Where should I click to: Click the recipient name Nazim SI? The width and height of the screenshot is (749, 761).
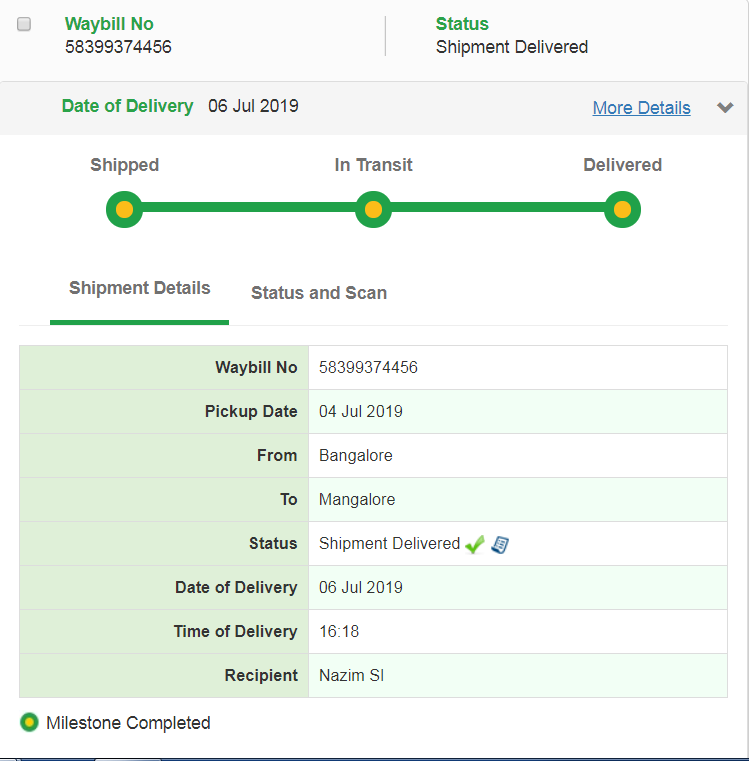351,676
